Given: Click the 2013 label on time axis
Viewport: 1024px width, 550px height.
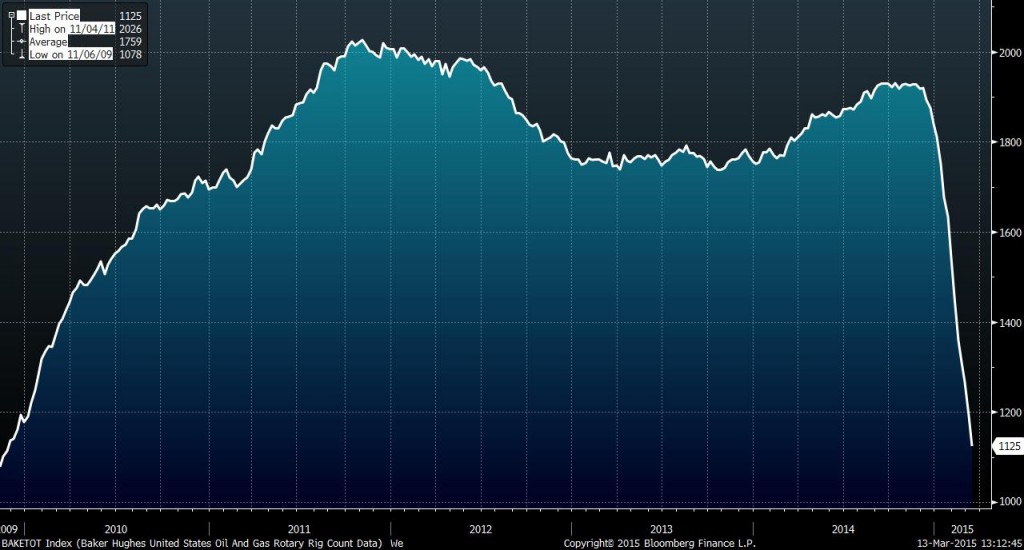Looking at the screenshot, I should (661, 528).
